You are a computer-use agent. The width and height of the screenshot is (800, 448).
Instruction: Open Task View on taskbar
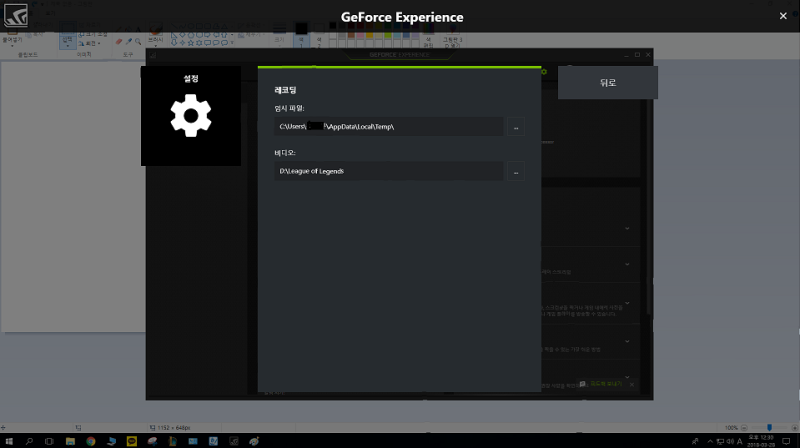(x=49, y=441)
